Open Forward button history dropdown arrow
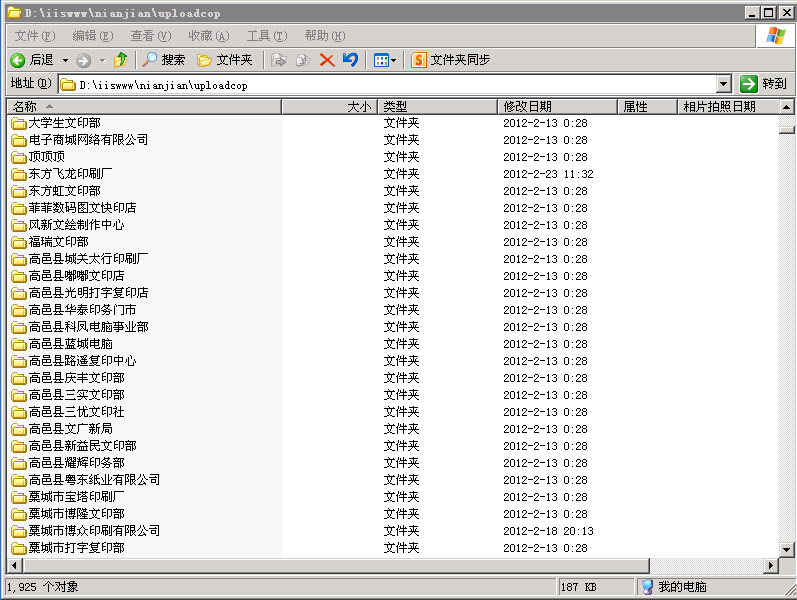The image size is (797, 600). (103, 61)
